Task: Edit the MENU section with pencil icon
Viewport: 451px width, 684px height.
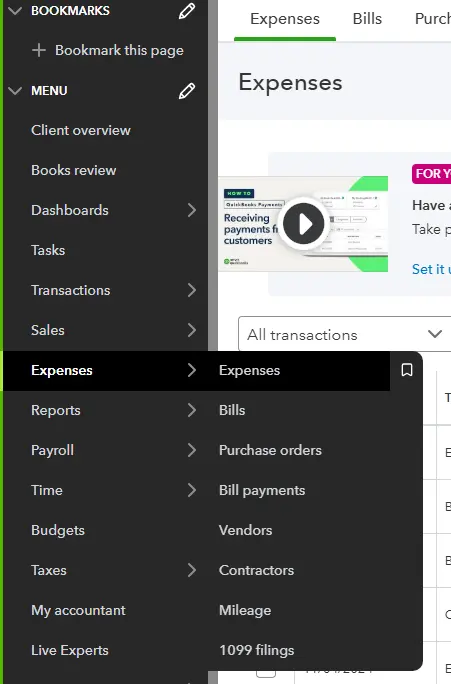Action: click(x=187, y=91)
